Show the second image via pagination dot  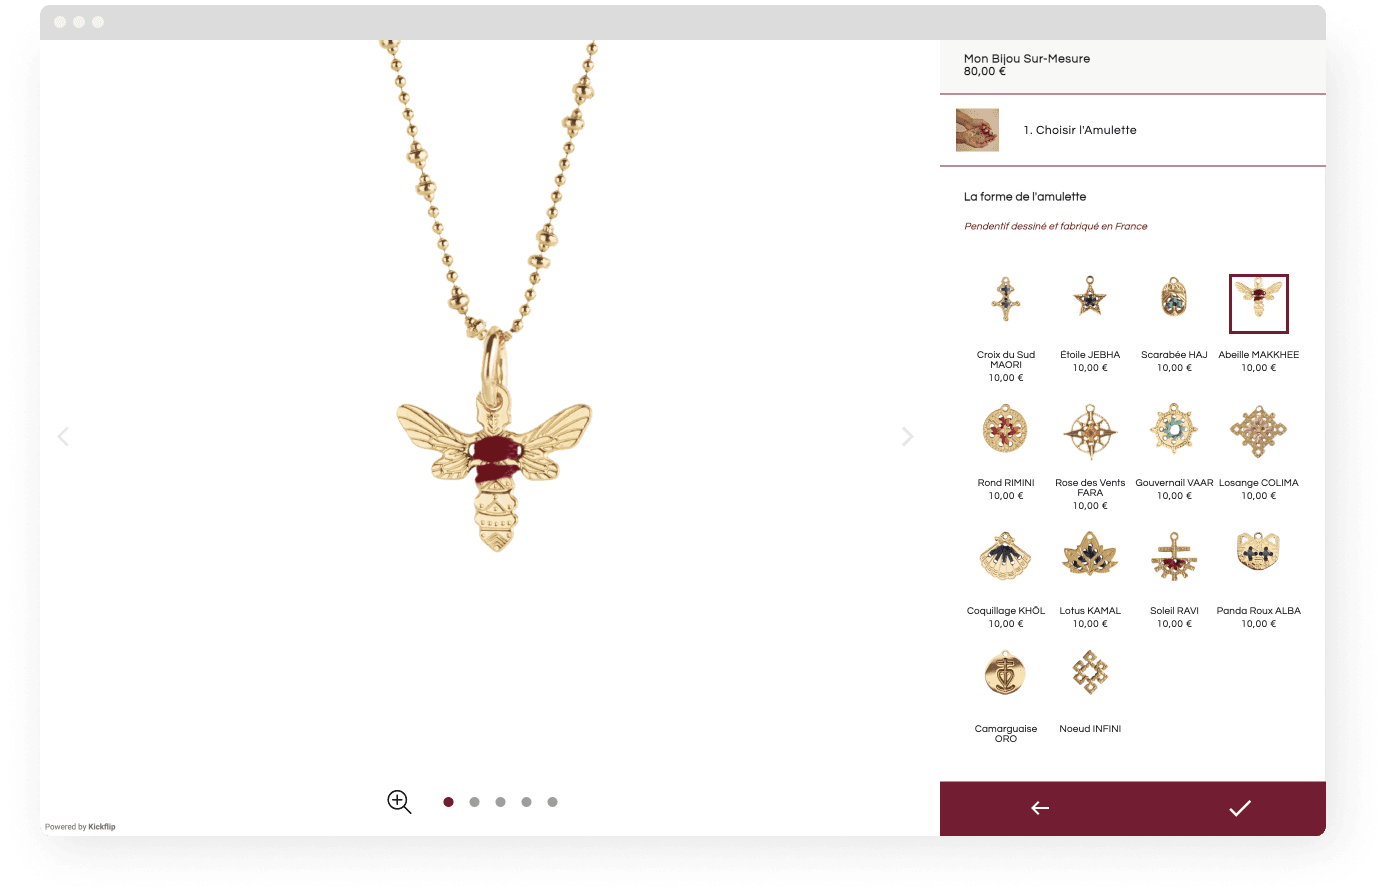tap(474, 802)
